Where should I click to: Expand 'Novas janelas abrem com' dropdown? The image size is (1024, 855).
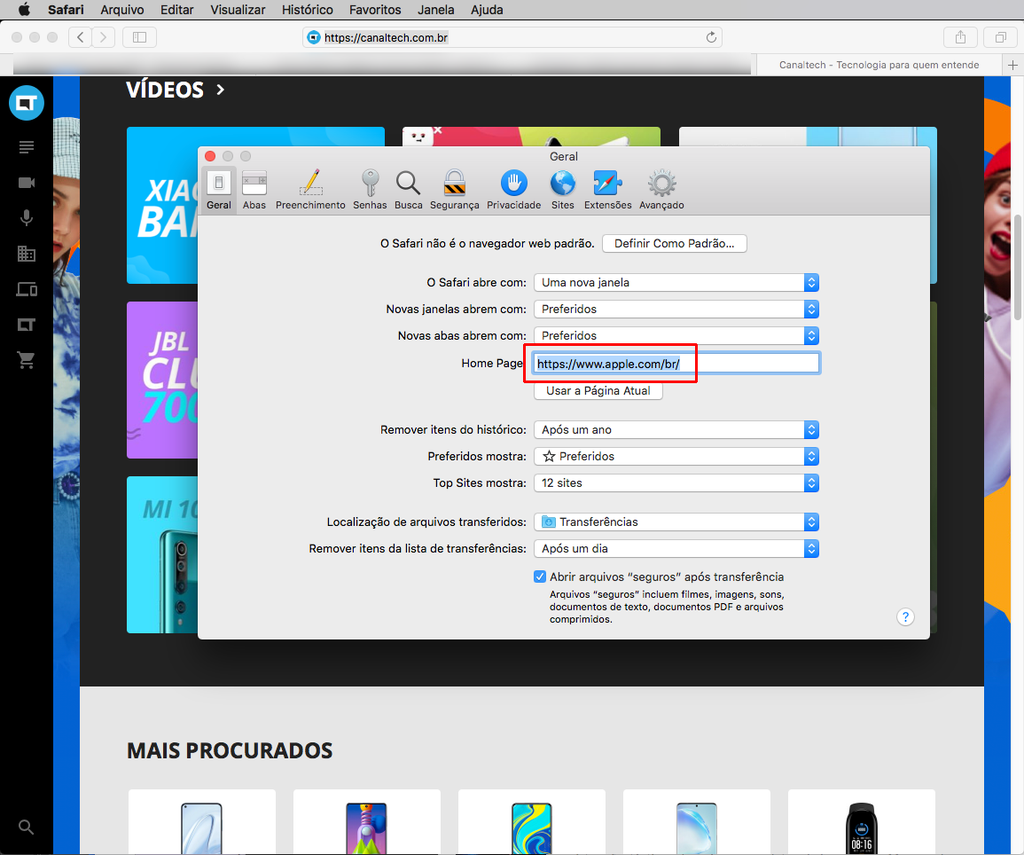pos(677,309)
